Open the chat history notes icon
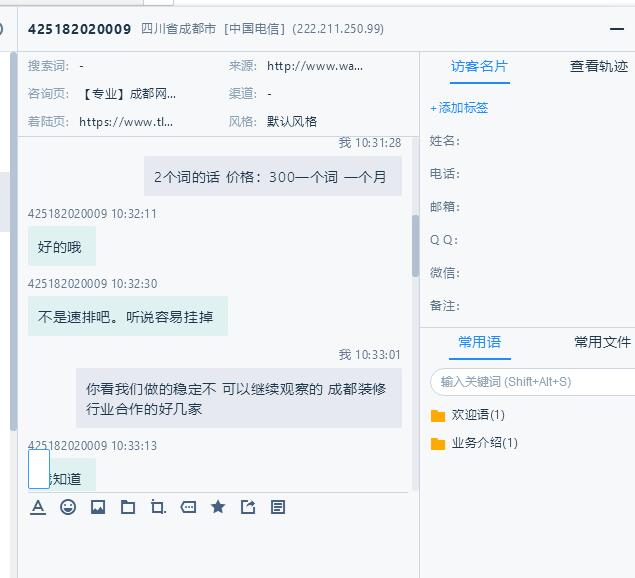Image resolution: width=635 pixels, height=578 pixels. 278,507
